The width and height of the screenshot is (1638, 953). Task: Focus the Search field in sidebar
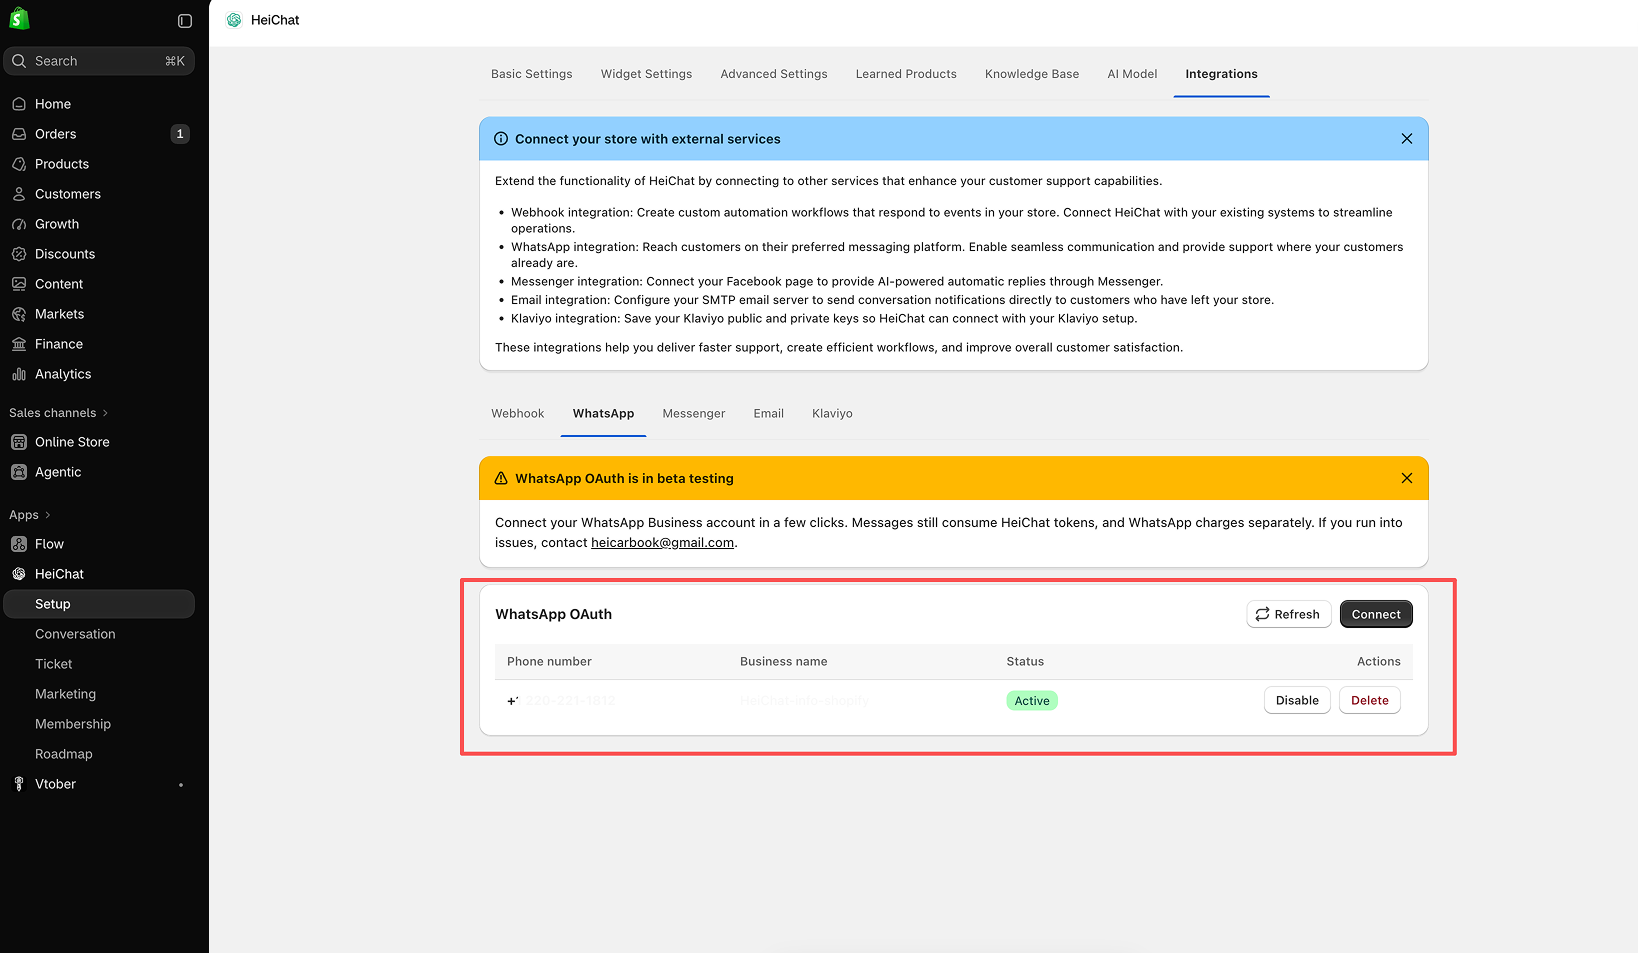99,61
